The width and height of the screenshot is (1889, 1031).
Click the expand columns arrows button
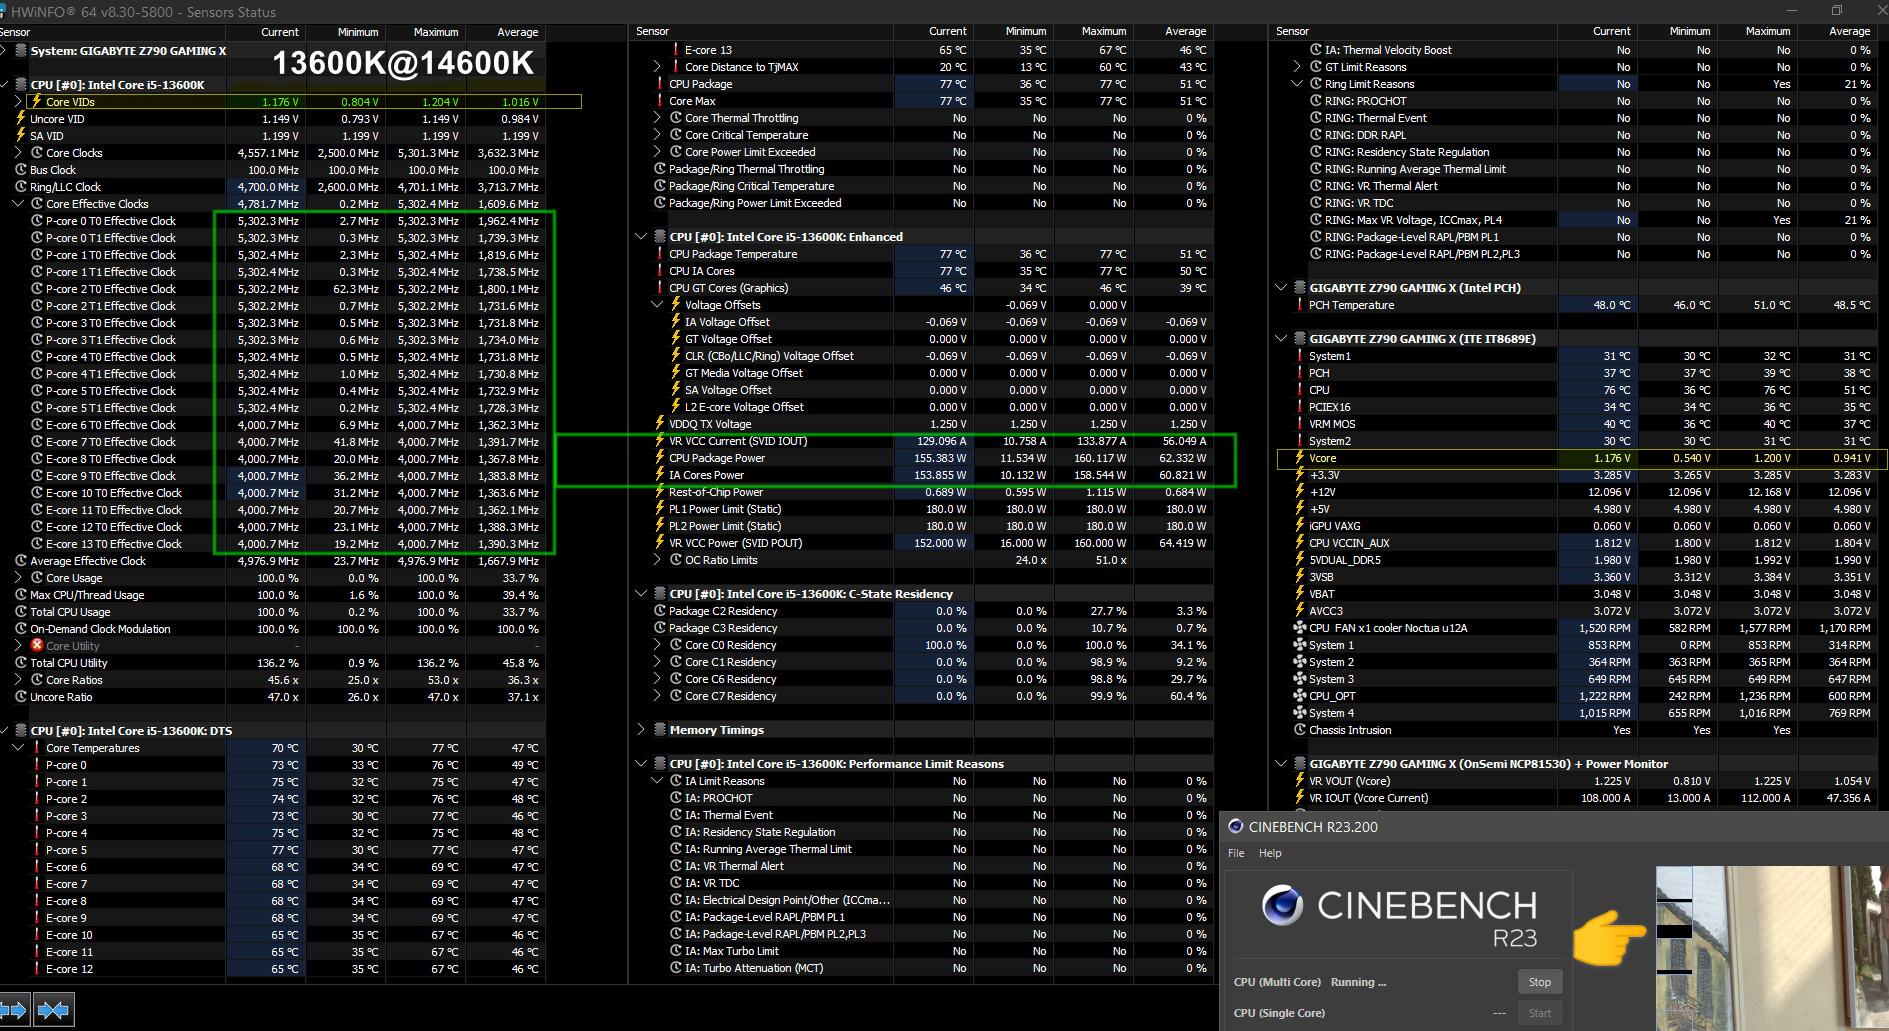pos(14,1010)
